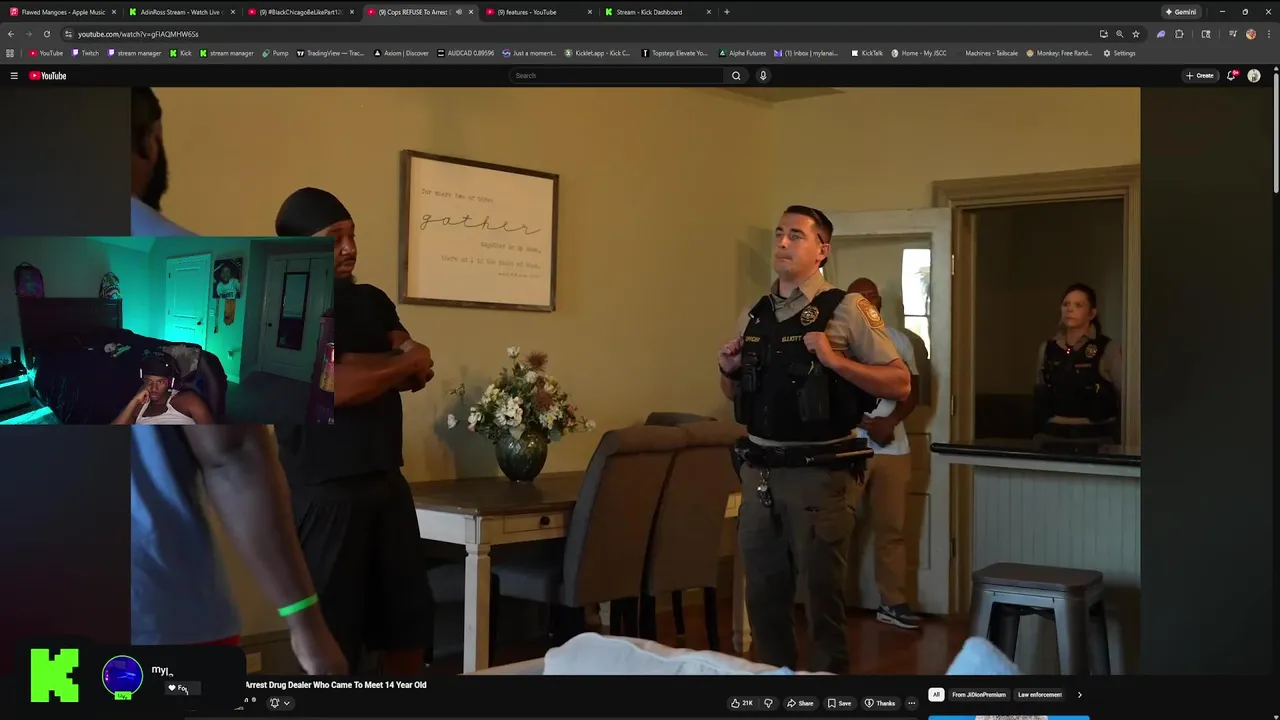Reload the current page
The height and width of the screenshot is (720, 1280).
[x=46, y=34]
